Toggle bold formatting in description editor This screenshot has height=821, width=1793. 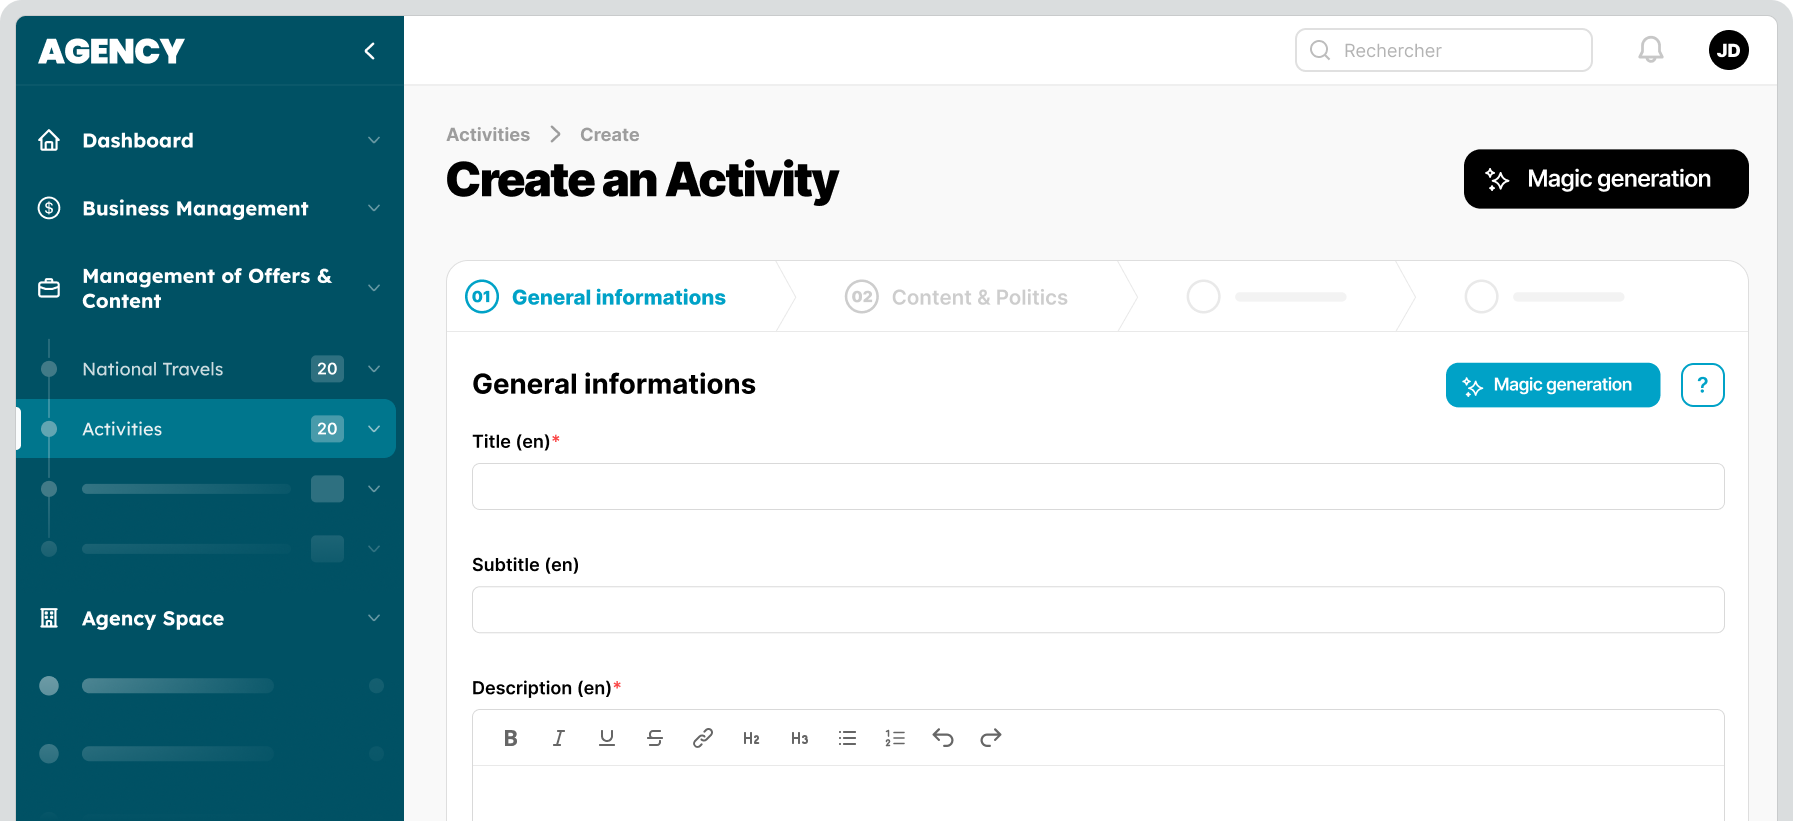tap(511, 738)
